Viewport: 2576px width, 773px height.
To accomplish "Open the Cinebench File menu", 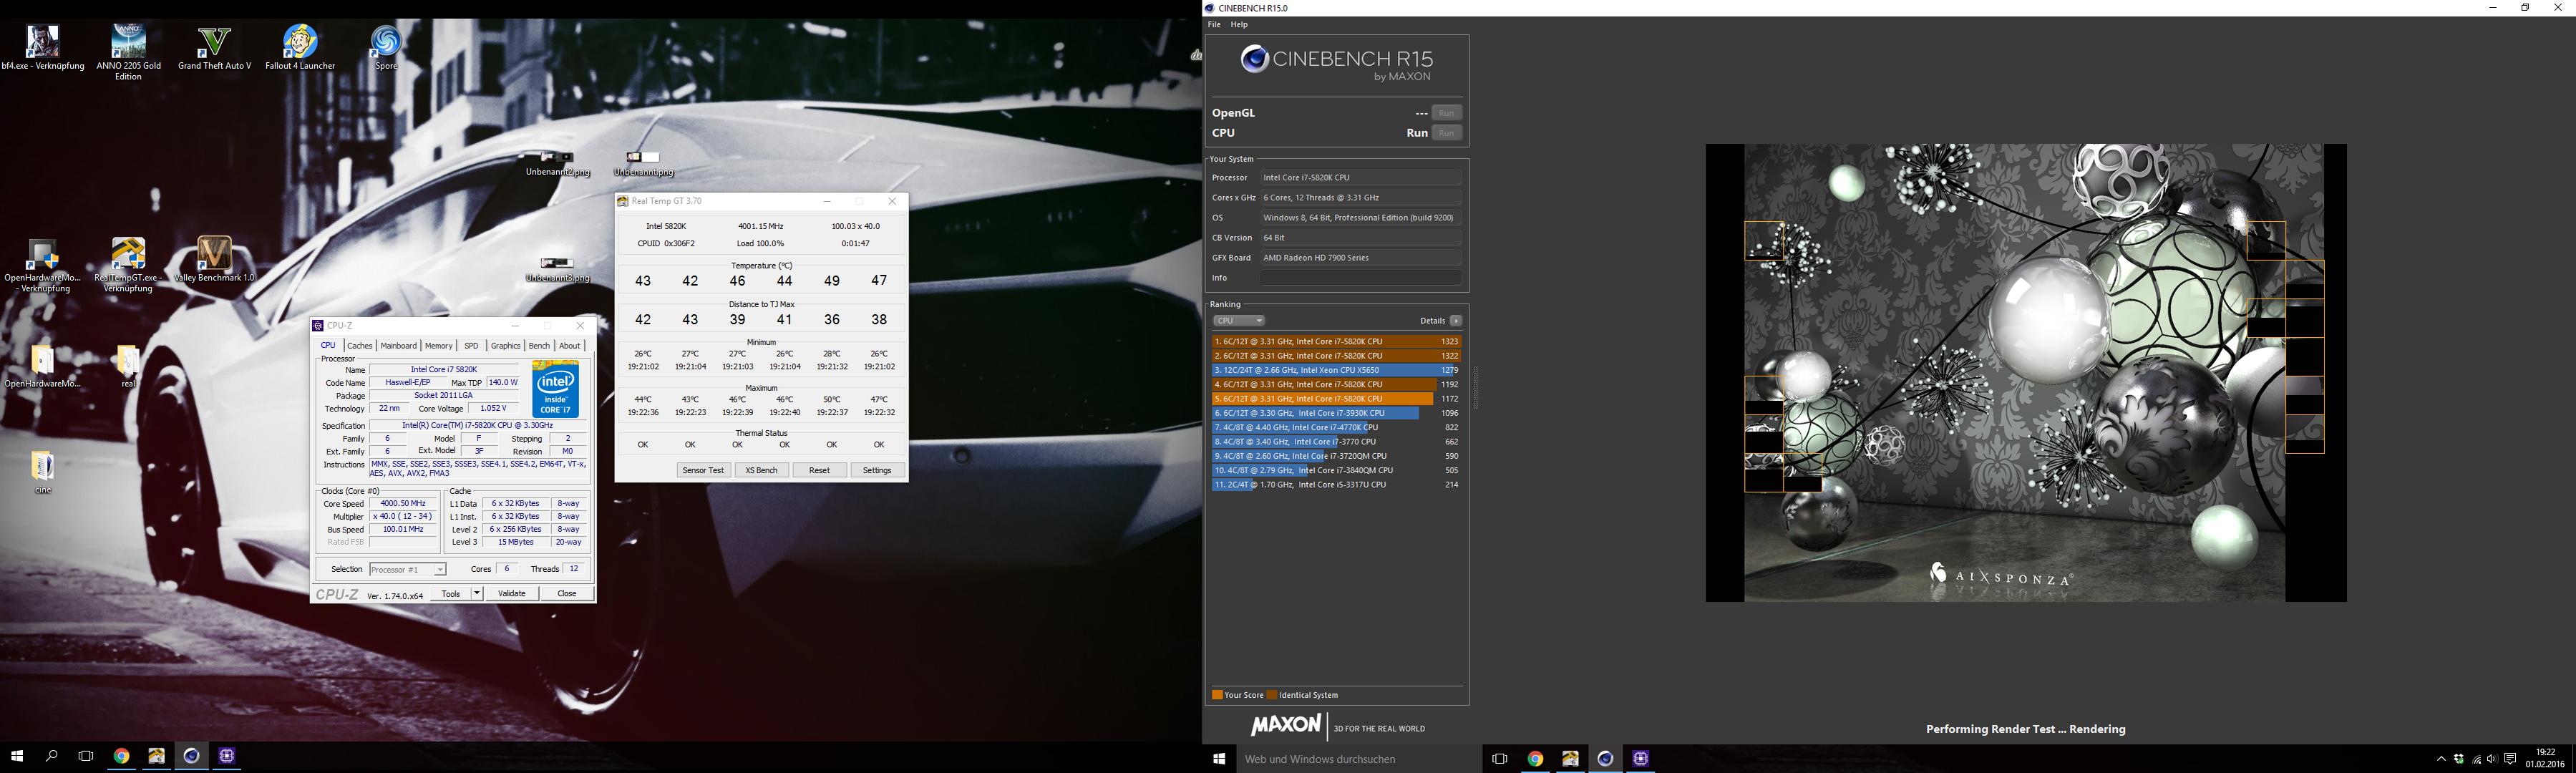I will (1214, 24).
